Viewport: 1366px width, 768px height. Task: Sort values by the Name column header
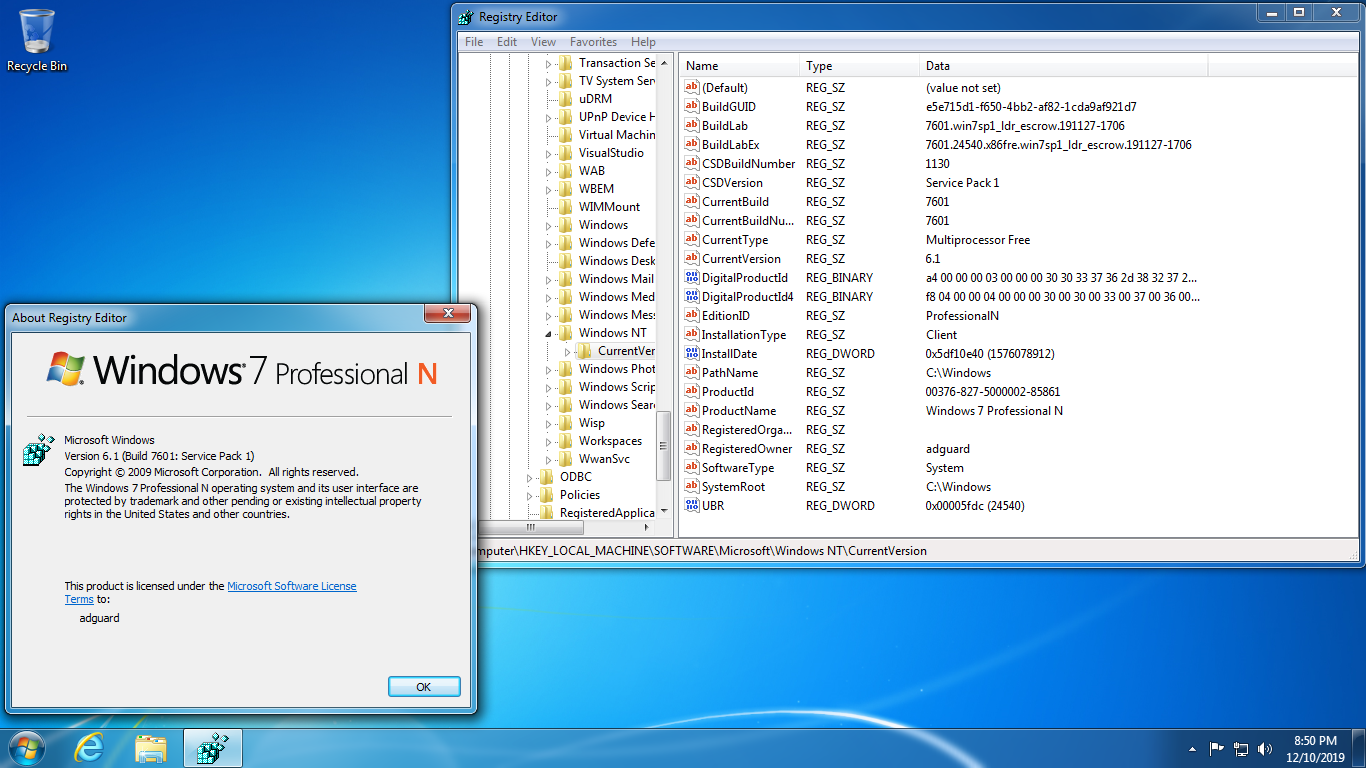click(x=740, y=66)
